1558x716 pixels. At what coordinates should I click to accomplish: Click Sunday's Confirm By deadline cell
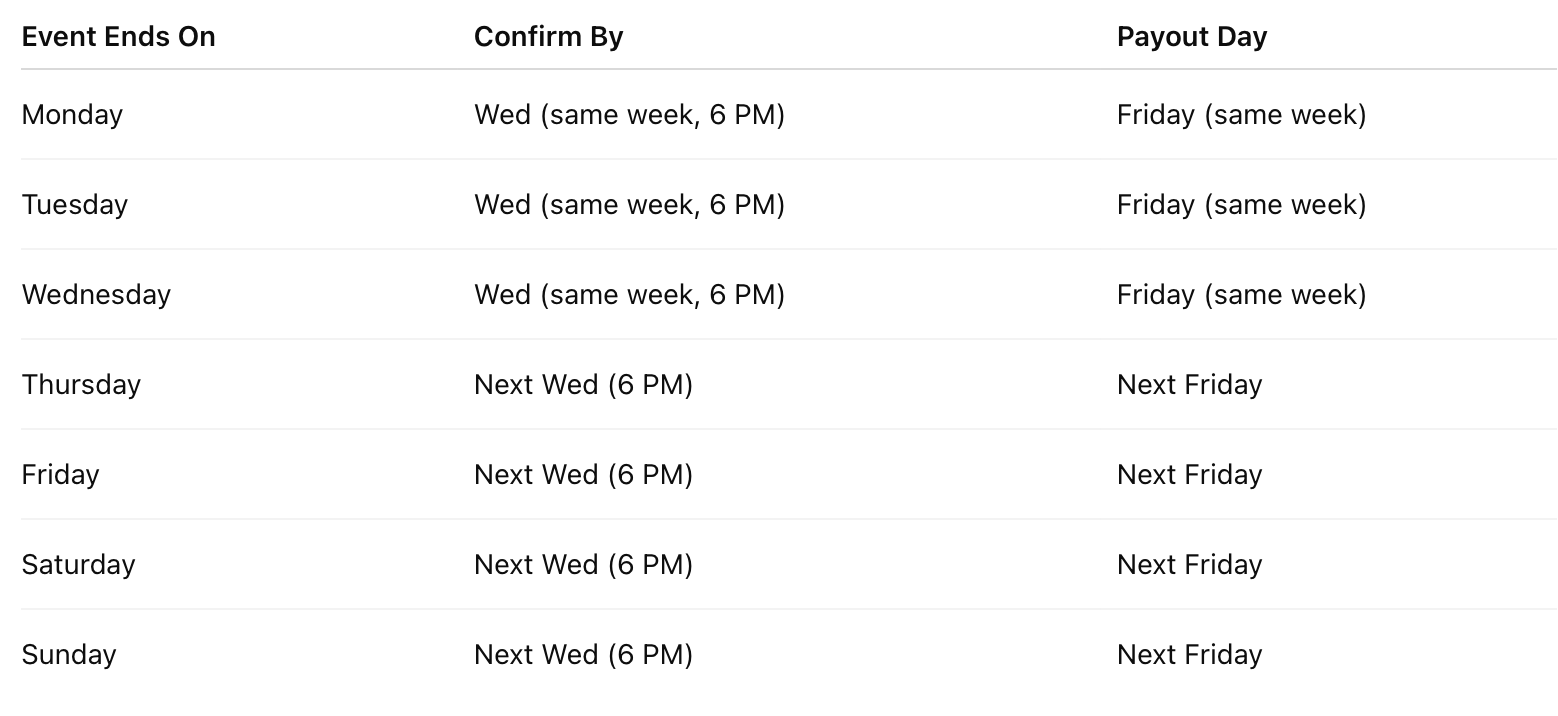click(583, 655)
